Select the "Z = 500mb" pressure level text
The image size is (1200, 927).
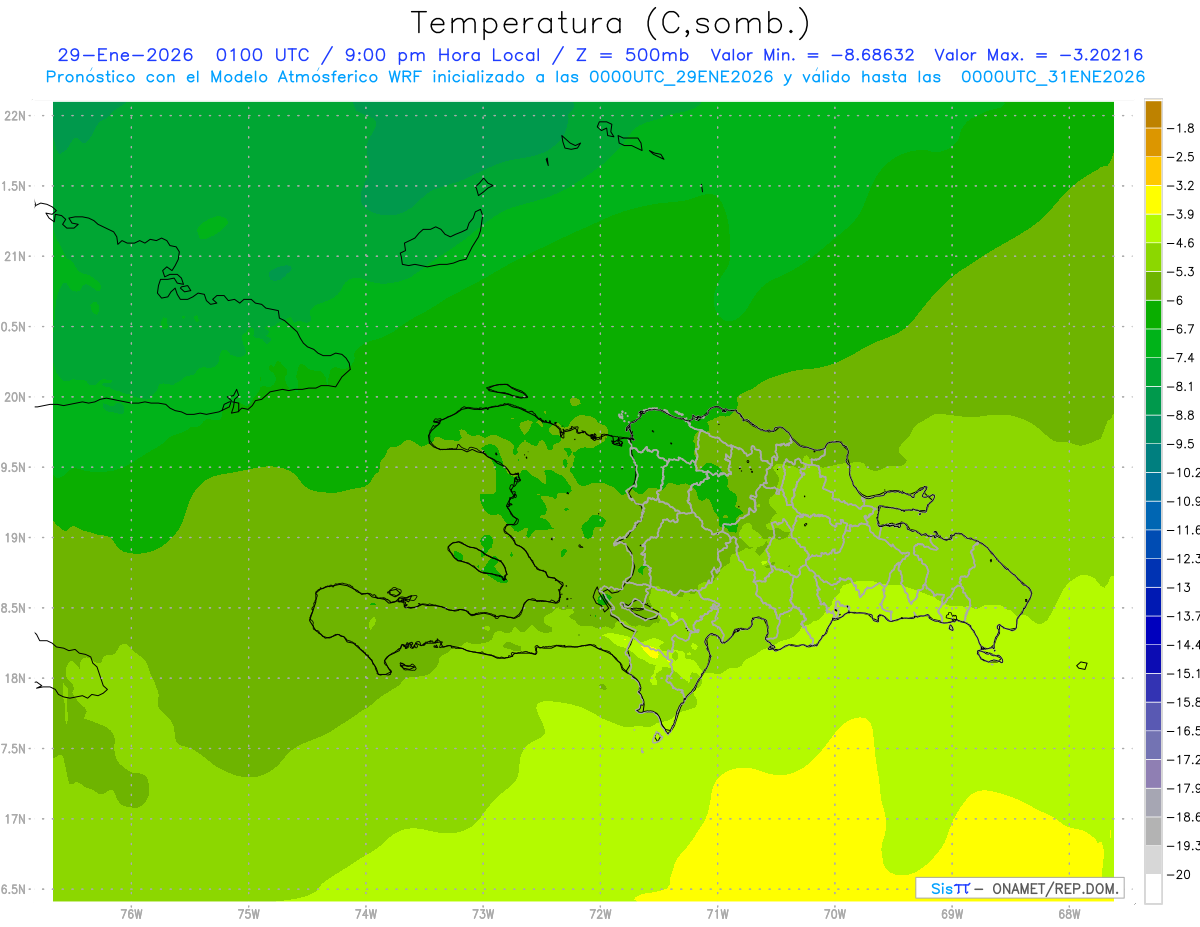[634, 55]
